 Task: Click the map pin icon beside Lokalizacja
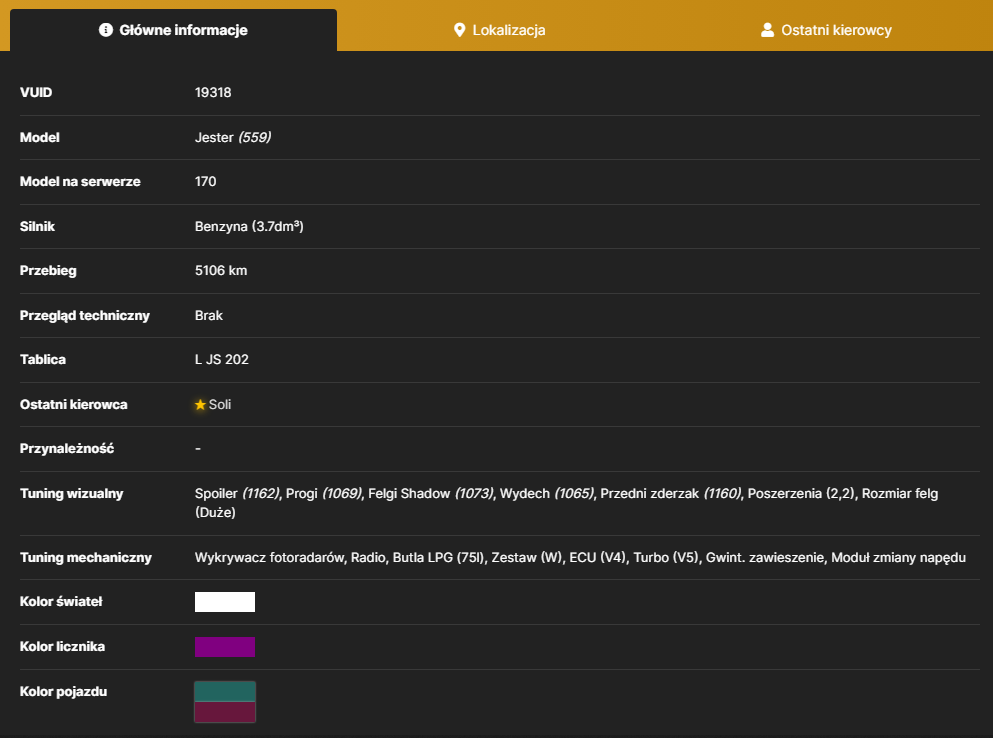[x=460, y=30]
